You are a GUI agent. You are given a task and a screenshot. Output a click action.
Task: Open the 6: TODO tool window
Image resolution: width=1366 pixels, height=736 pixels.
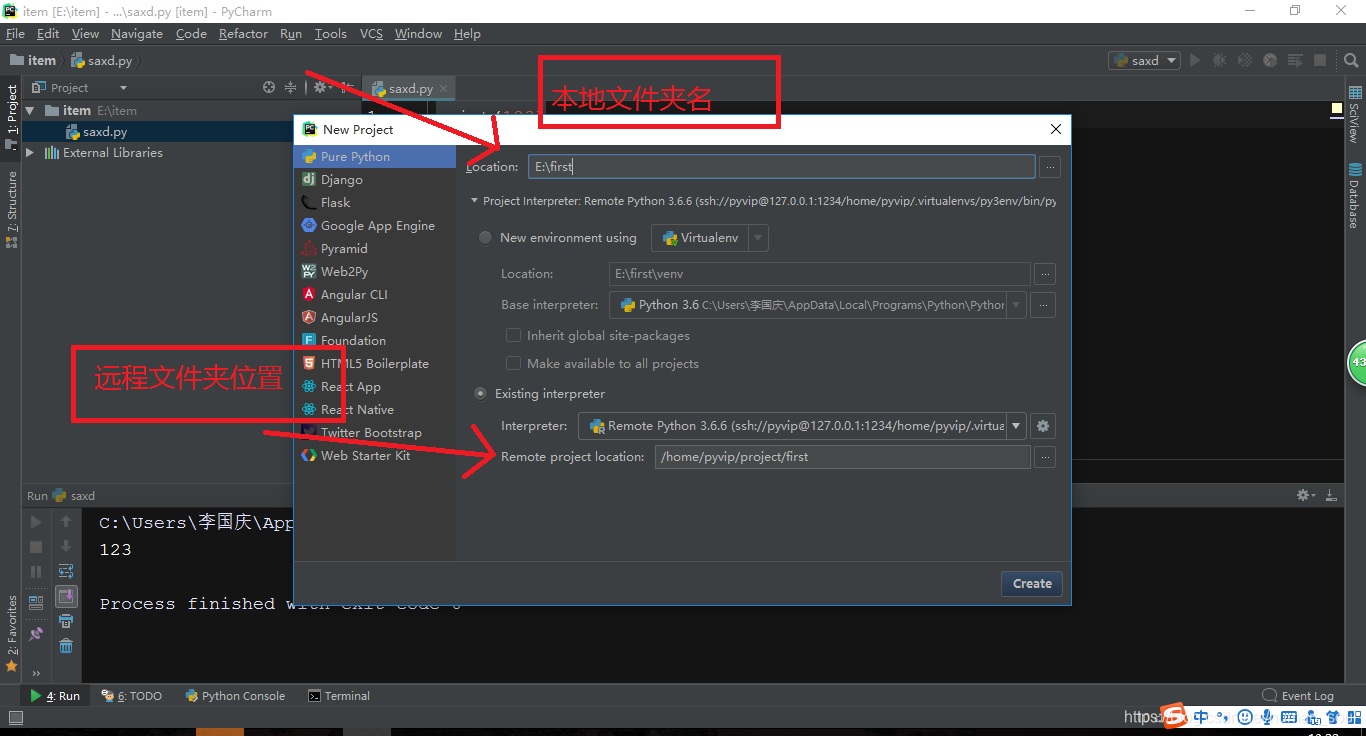tap(132, 696)
